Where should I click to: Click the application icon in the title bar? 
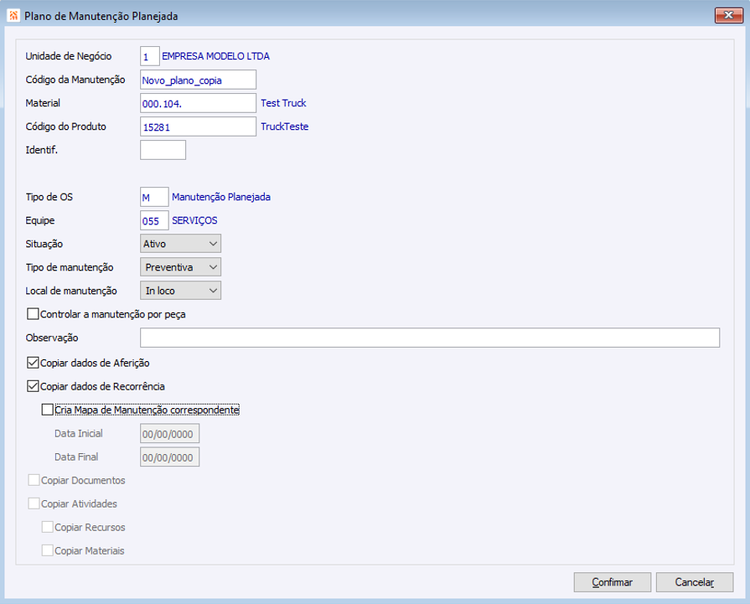pyautogui.click(x=13, y=16)
